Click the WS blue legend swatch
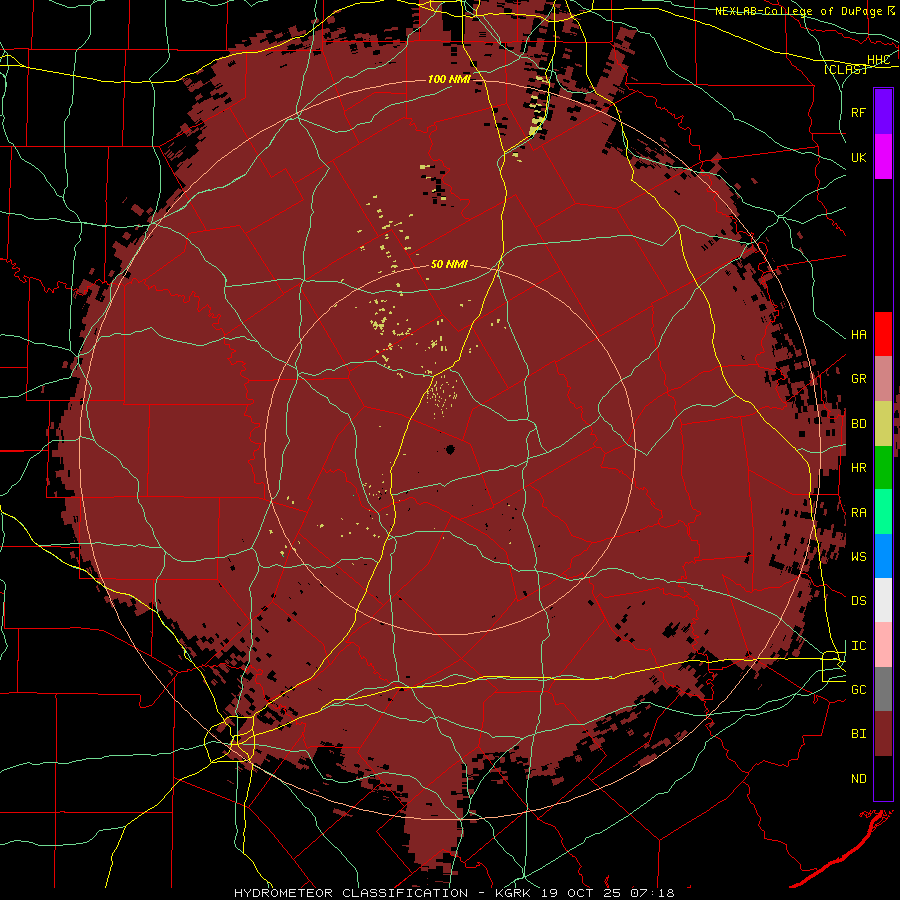This screenshot has width=900, height=900. click(883, 556)
